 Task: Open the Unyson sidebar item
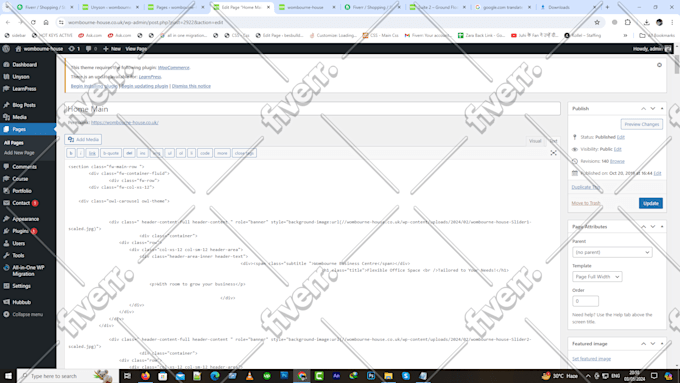[21, 77]
